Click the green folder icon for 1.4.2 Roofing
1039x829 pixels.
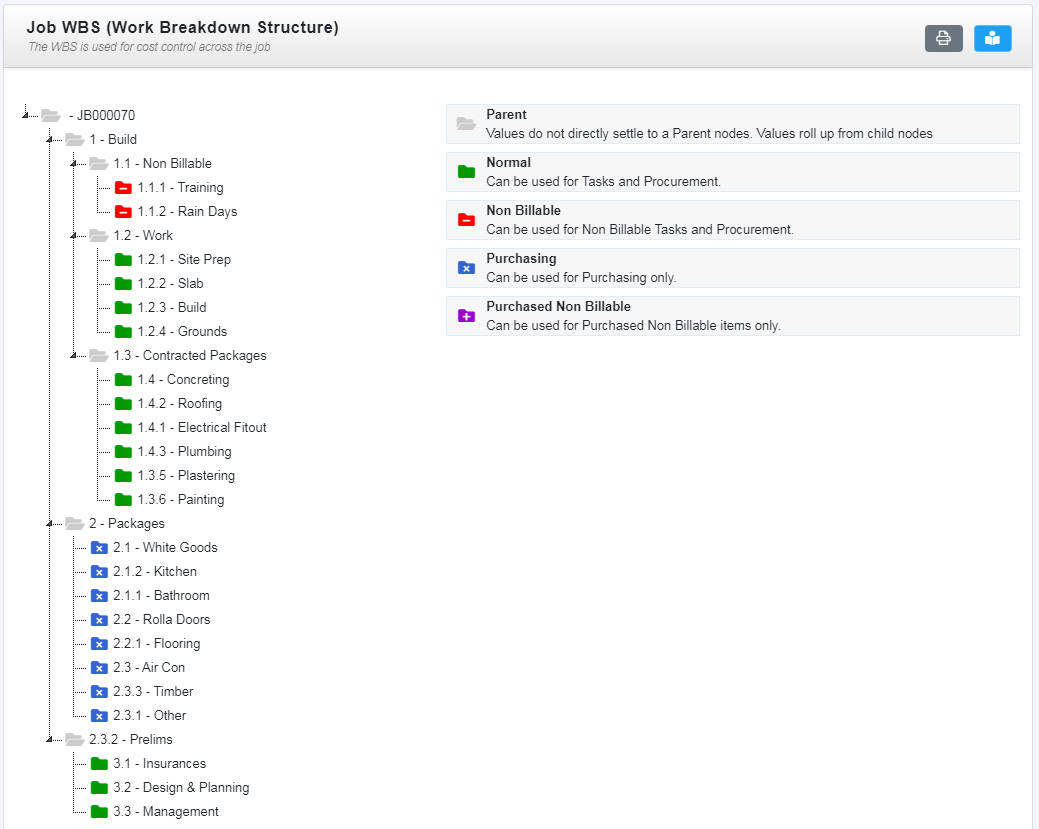pos(123,404)
